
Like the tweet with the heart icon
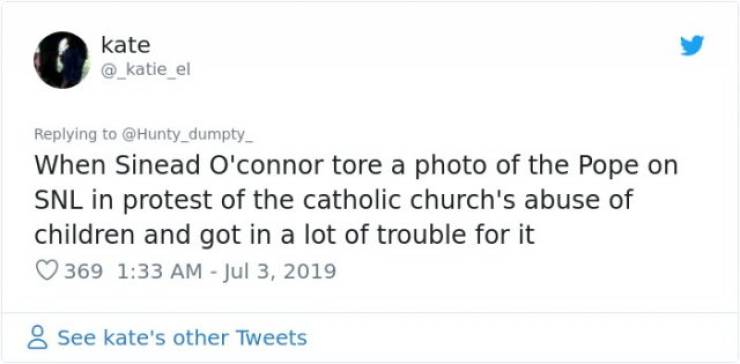pos(47,271)
